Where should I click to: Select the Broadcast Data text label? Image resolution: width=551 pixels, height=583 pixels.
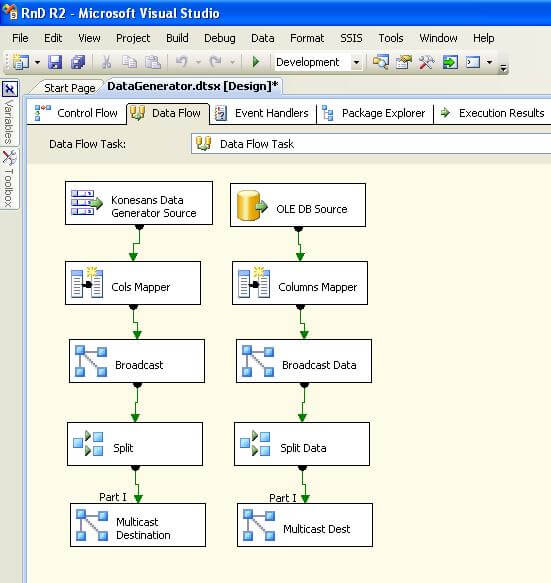pos(319,365)
